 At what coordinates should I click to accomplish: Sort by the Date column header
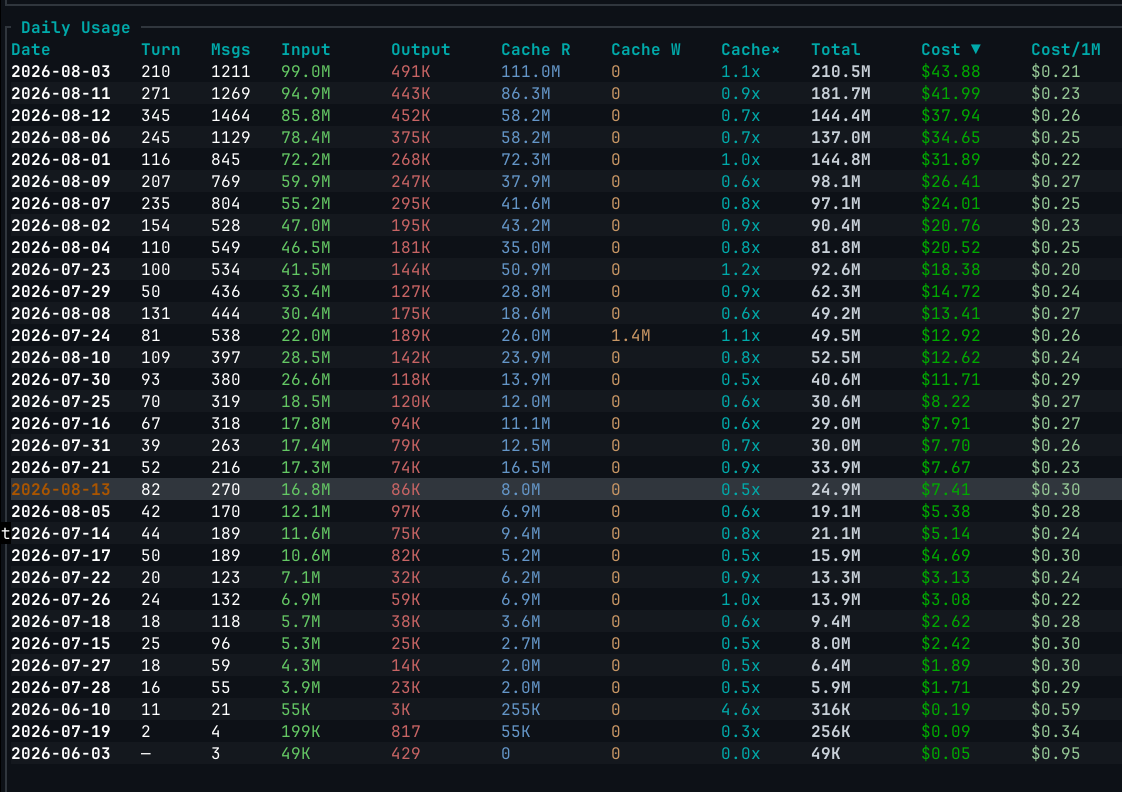[31, 49]
